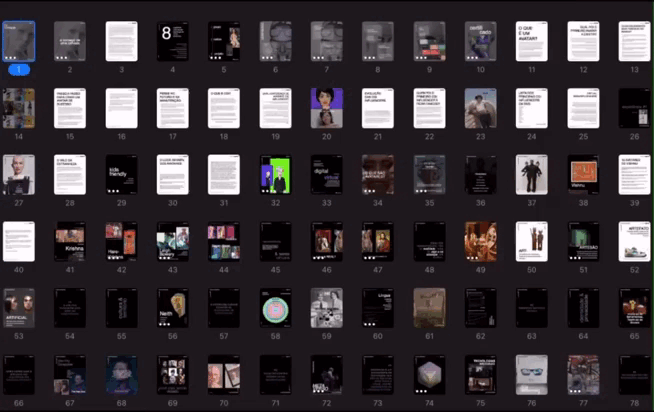Select page 20 purple avatar faces thumbnail
This screenshot has width=654, height=412.
[x=327, y=108]
